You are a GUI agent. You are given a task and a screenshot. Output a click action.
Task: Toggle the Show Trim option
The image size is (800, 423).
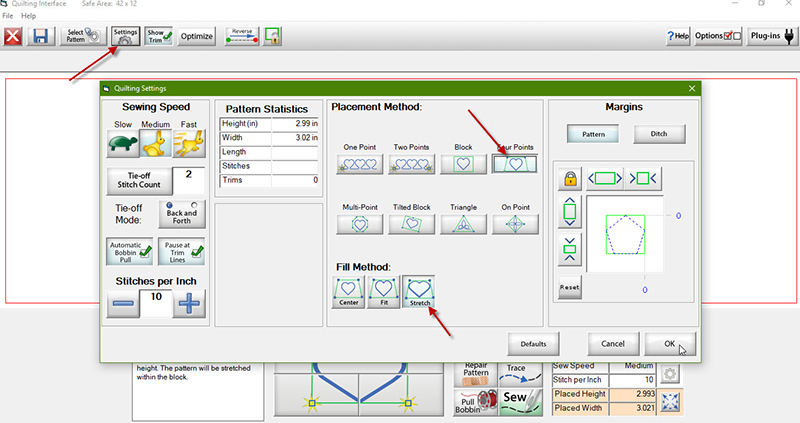coord(158,36)
